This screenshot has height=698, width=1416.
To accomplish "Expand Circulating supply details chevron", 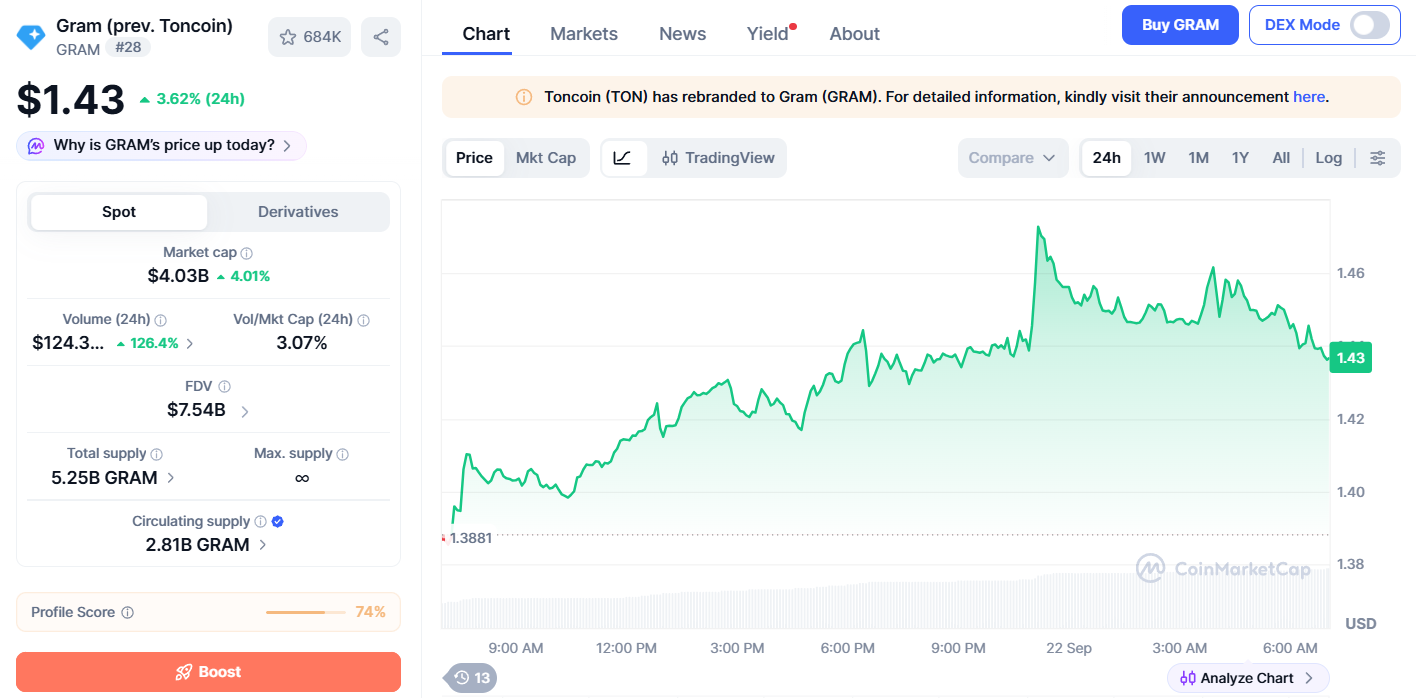I will pos(262,545).
